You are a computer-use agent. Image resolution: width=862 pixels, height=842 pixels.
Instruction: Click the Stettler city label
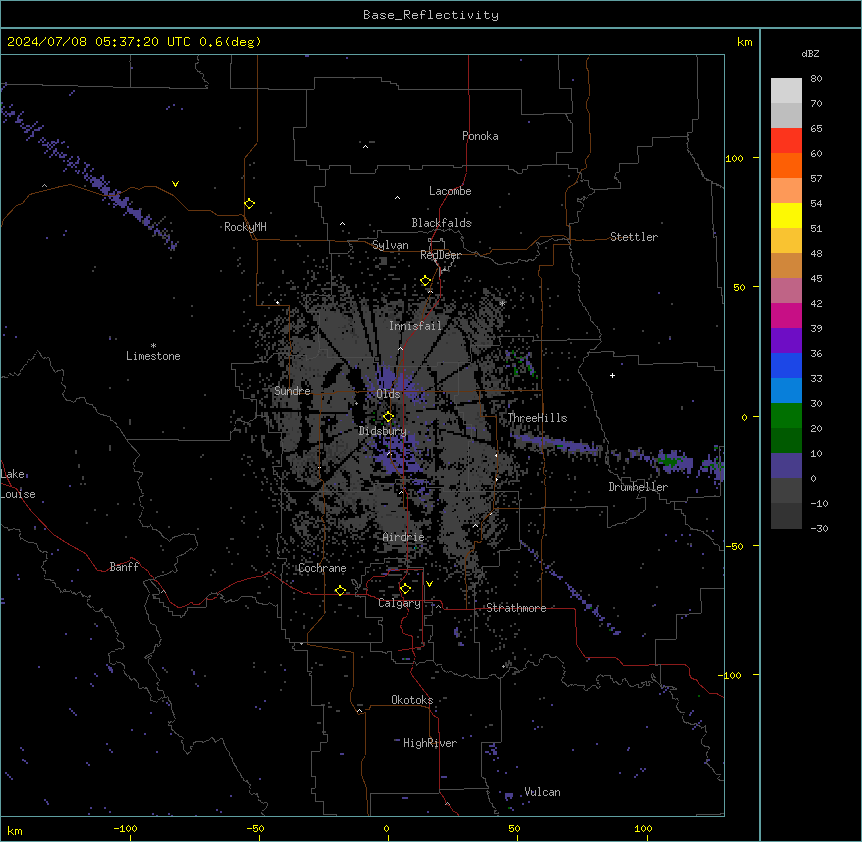(634, 237)
